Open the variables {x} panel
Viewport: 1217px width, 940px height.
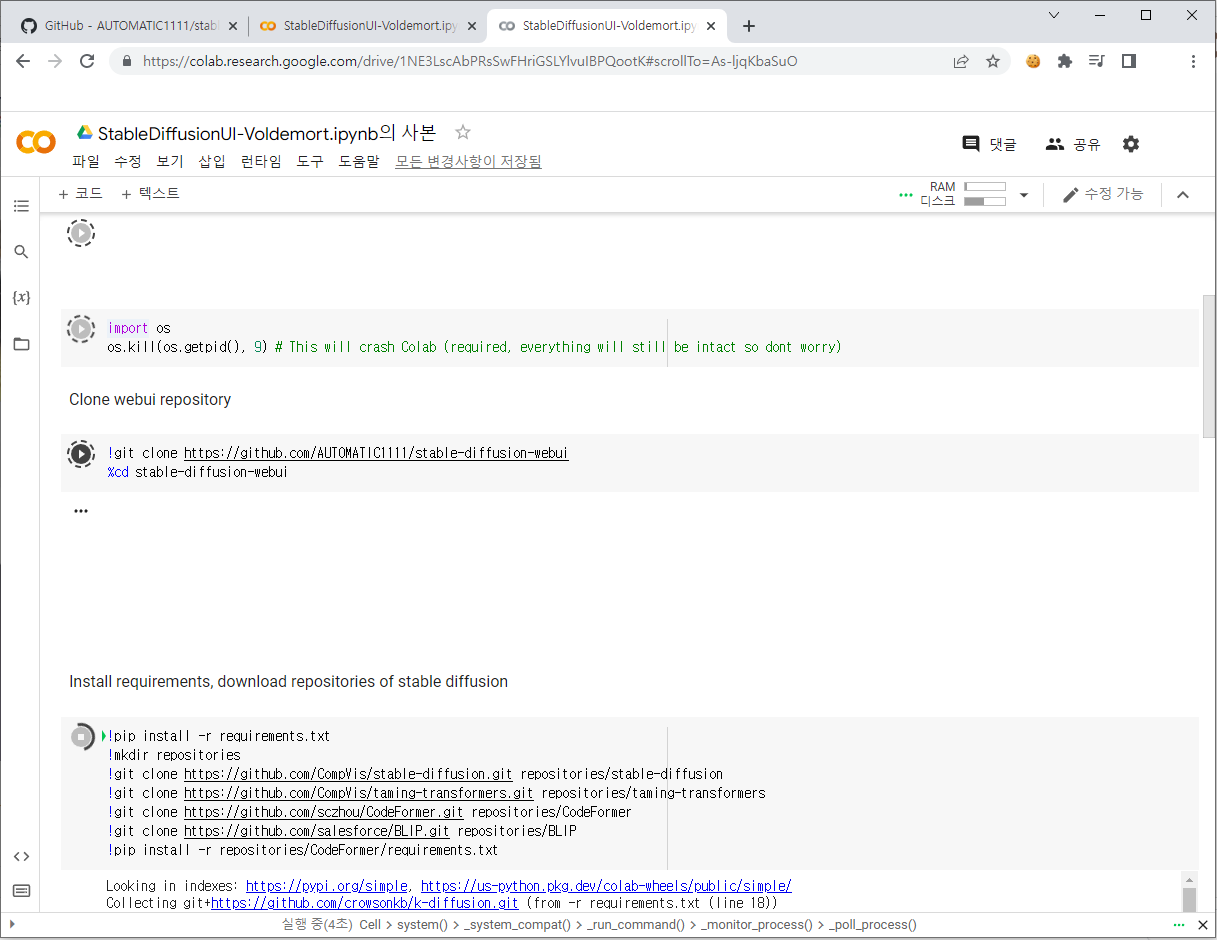(x=21, y=298)
